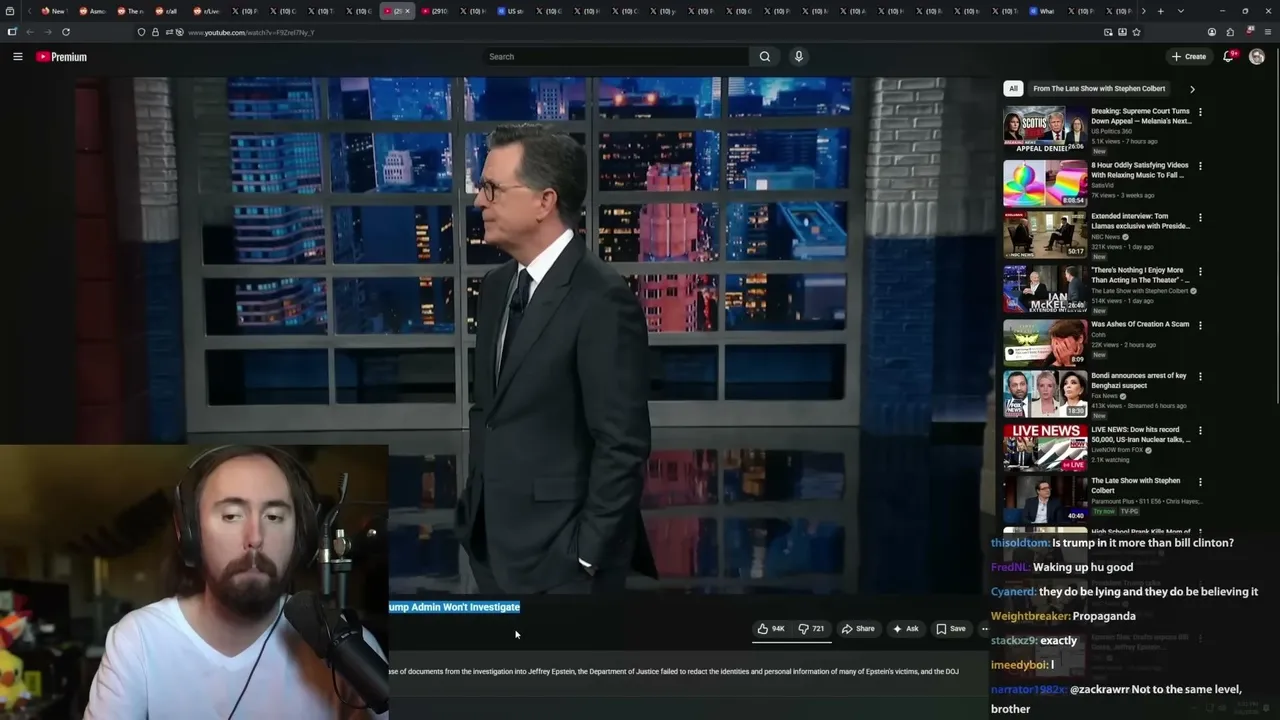Viewport: 1280px width, 720px height.
Task: Click the site security lock icon in address bar
Action: point(155,32)
